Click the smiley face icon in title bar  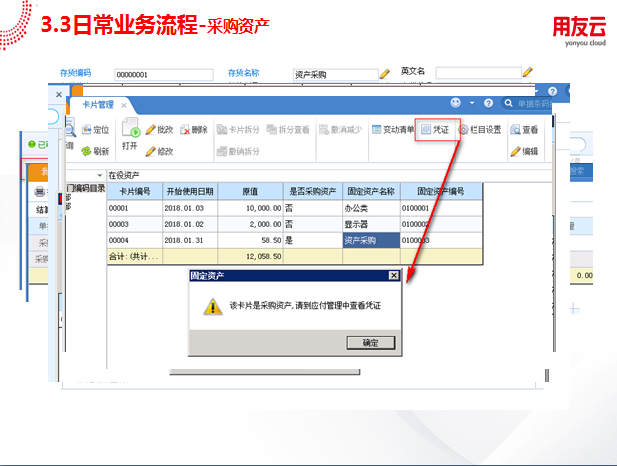[x=456, y=103]
